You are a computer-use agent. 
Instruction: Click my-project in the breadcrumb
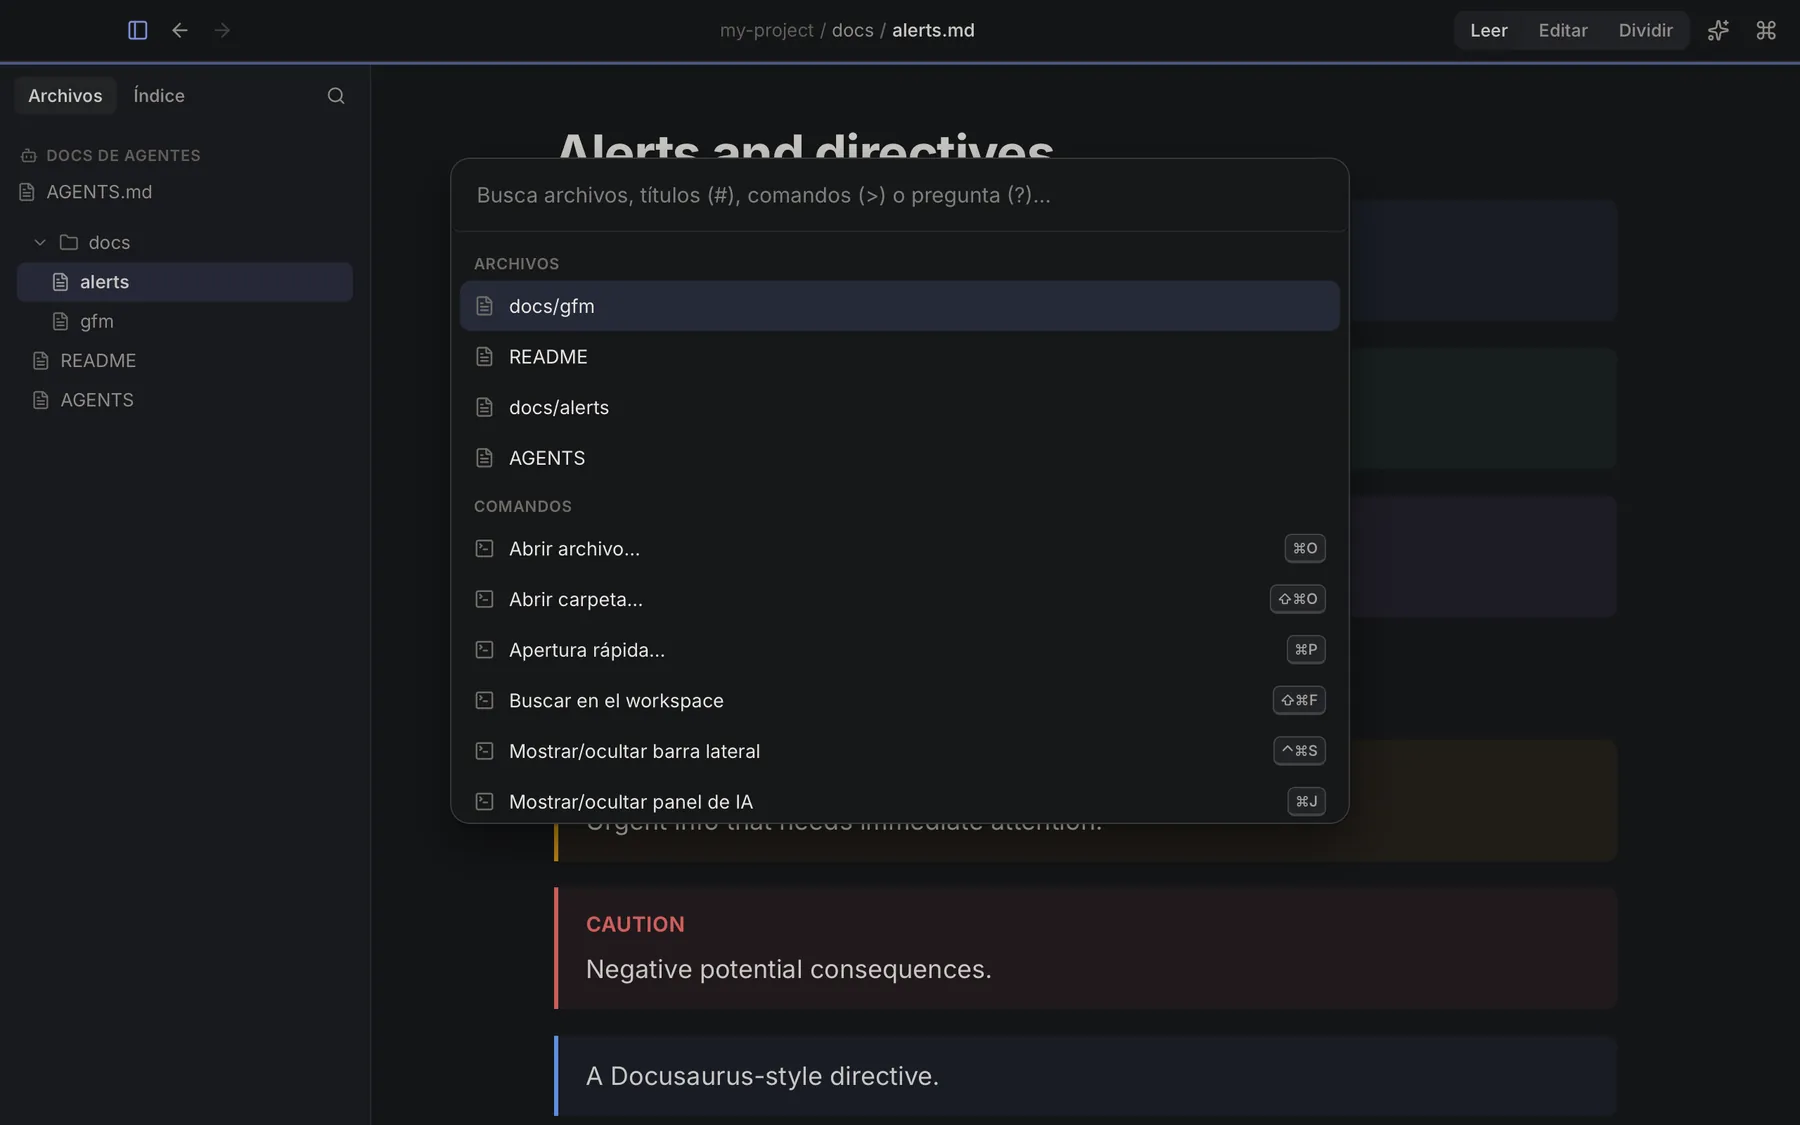tap(766, 30)
